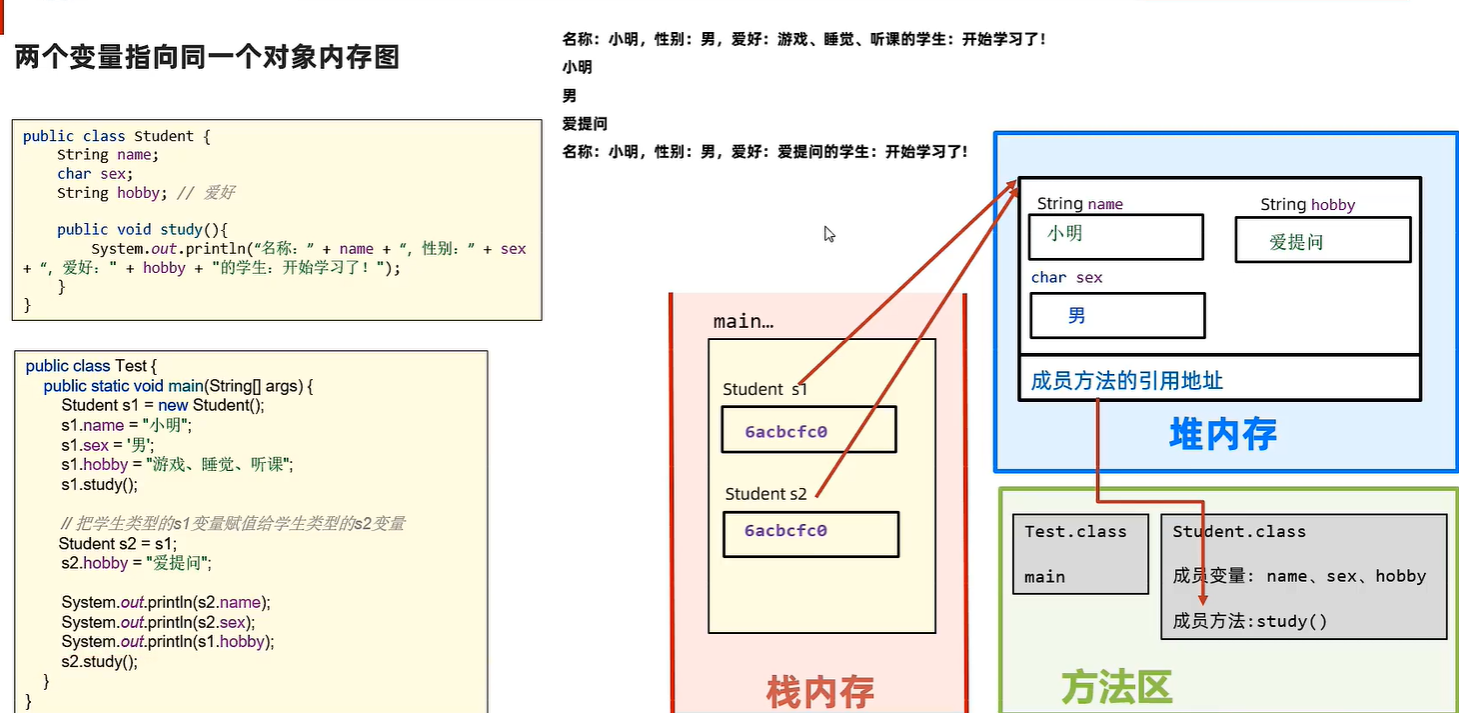Select output line ending 游戏、睡觉、听课的学生：开始学习了！

tap(804, 39)
